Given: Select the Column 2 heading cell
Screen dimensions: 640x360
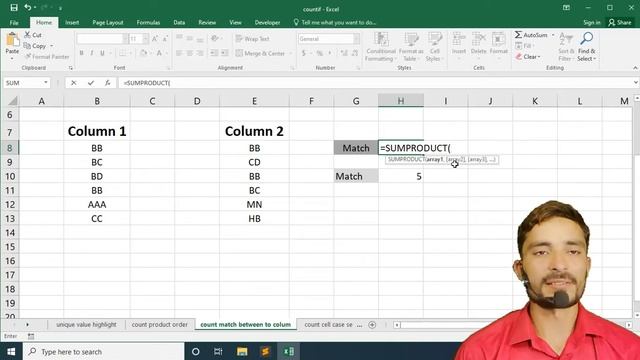Looking at the screenshot, I should 254,131.
